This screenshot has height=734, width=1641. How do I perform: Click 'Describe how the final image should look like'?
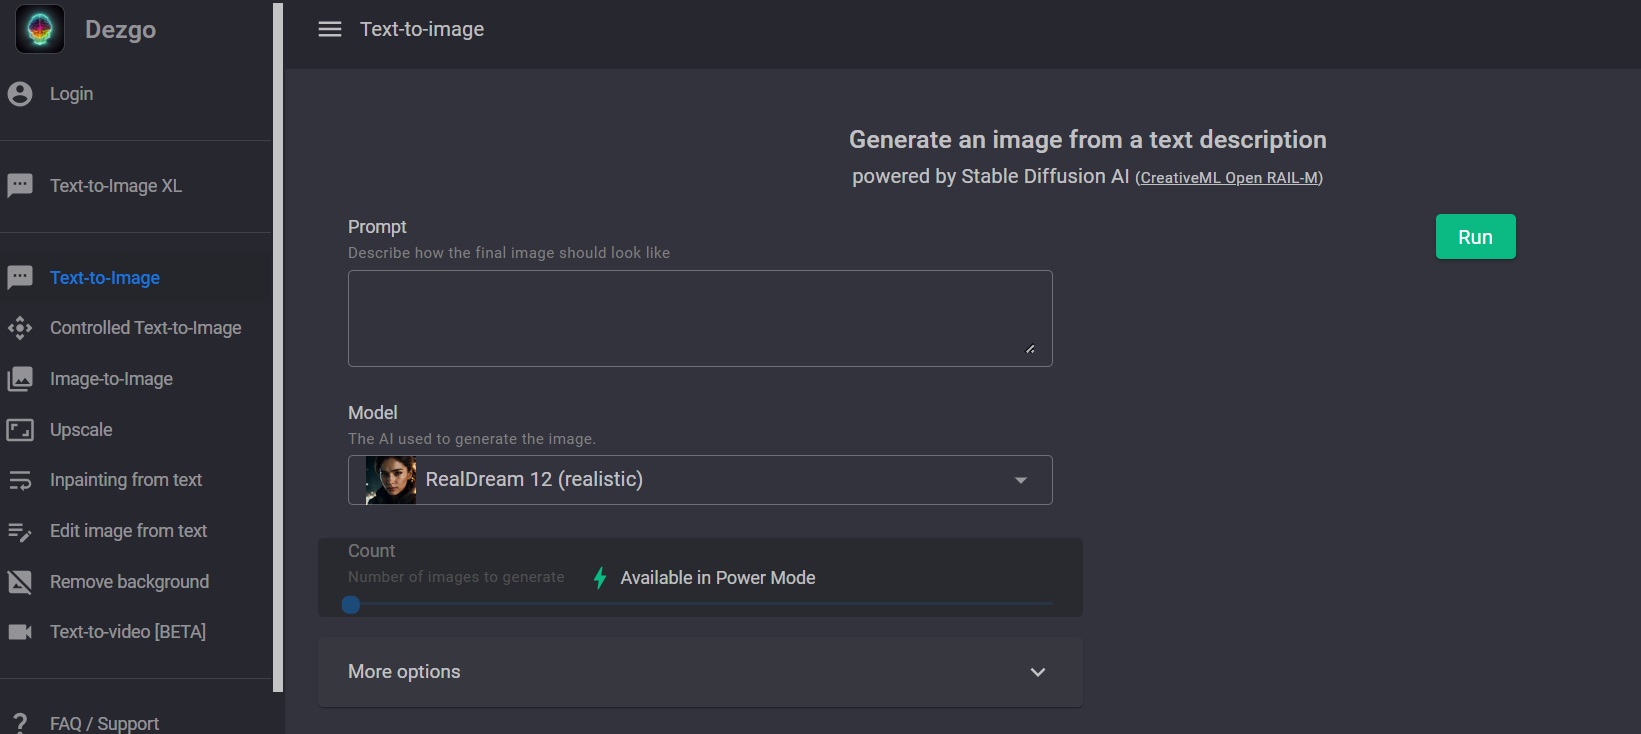pos(509,253)
